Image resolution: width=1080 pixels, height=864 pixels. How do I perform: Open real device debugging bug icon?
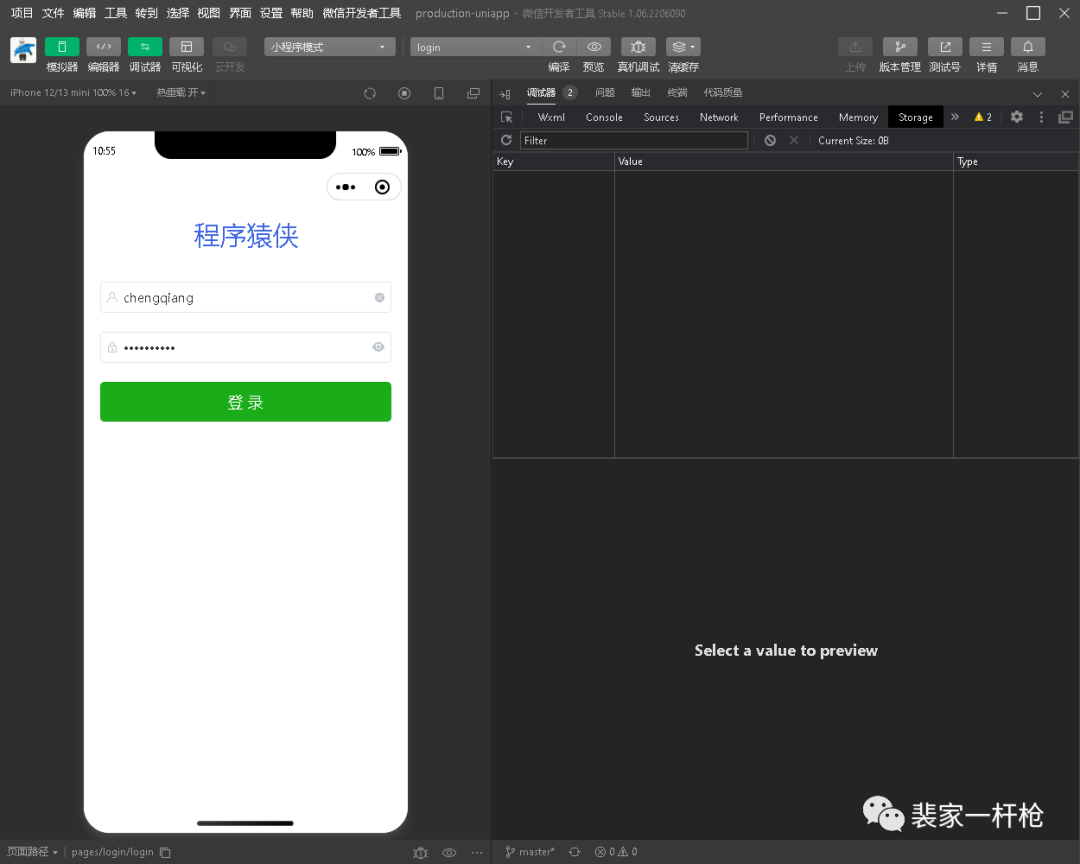click(x=638, y=47)
